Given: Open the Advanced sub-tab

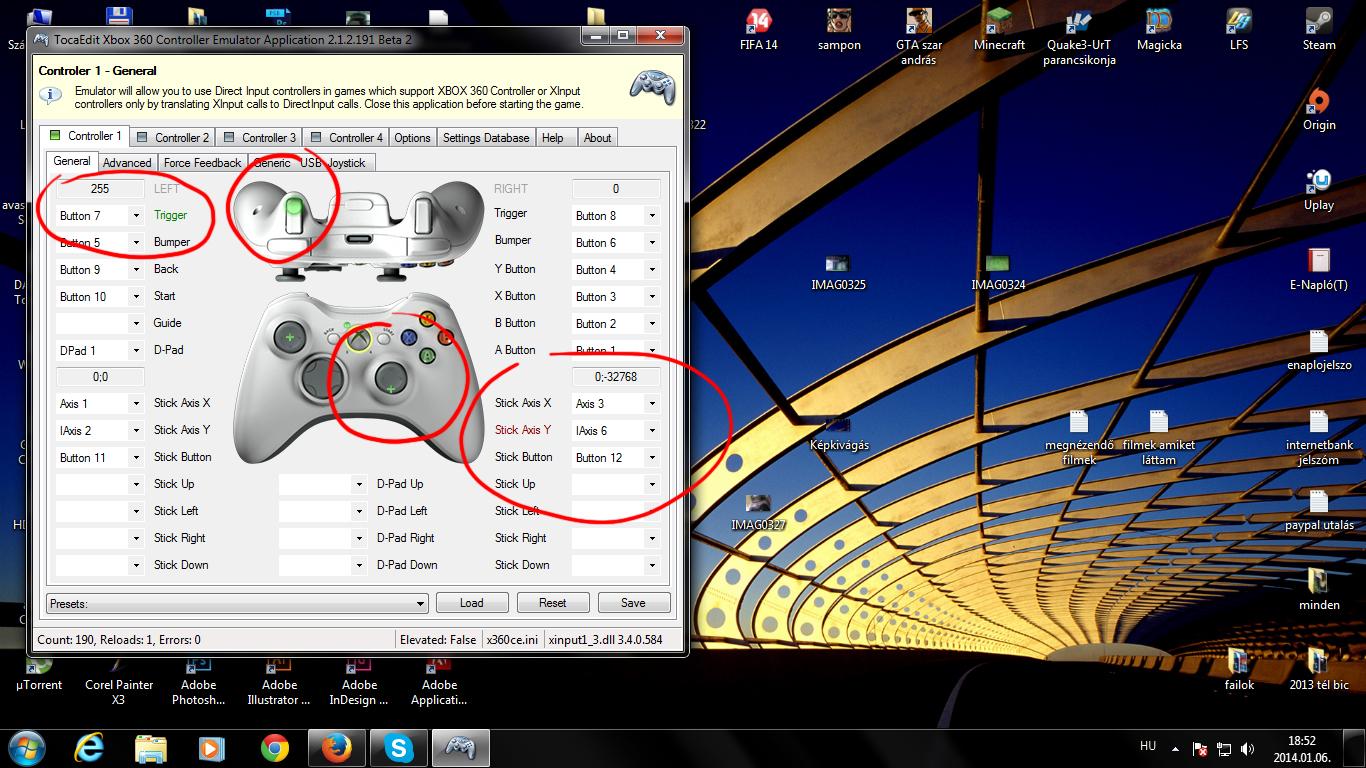Looking at the screenshot, I should coord(127,162).
